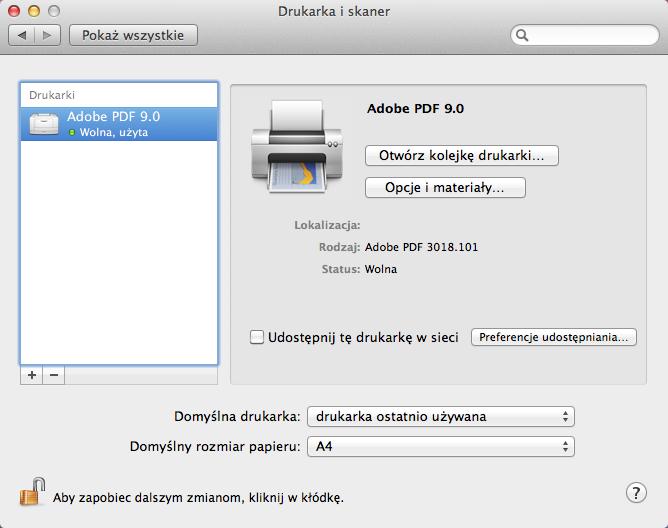Click the small printer icon in the list
The height and width of the screenshot is (528, 668).
[x=44, y=124]
